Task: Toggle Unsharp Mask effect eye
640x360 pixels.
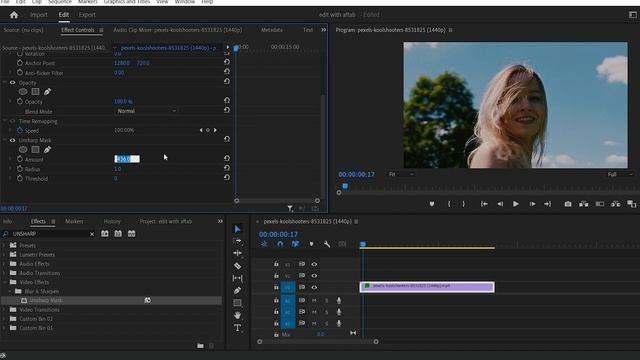Action: click(x=12, y=140)
